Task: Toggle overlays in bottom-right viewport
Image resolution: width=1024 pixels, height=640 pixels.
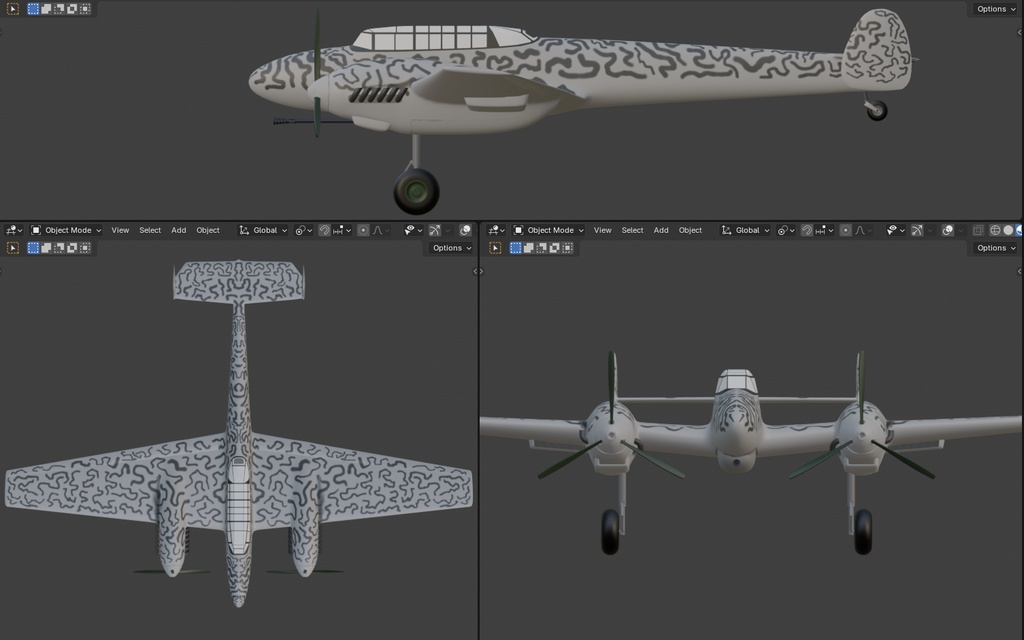Action: tap(948, 230)
